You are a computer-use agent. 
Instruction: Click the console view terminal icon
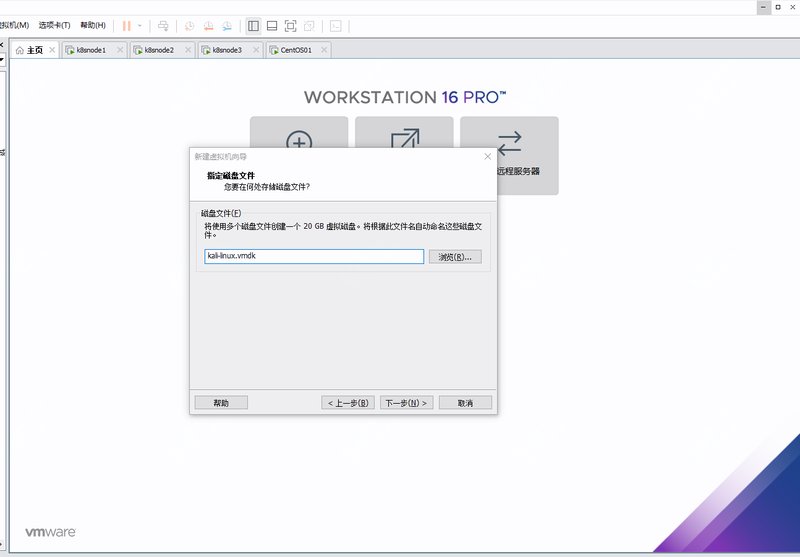click(x=336, y=25)
